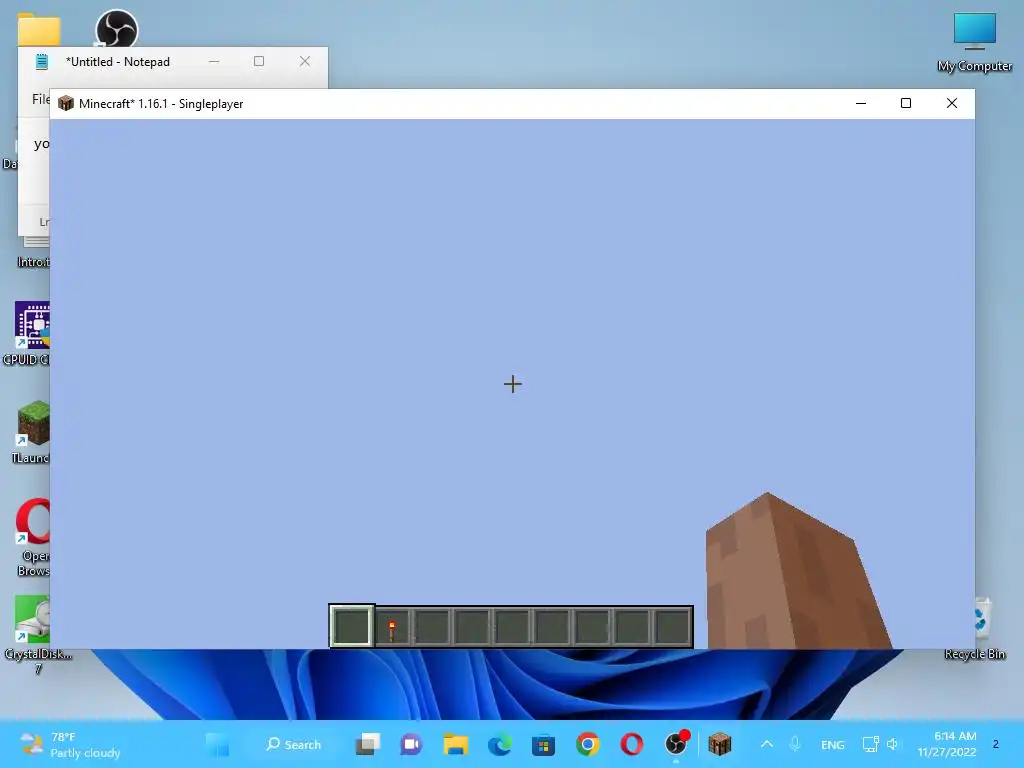Image resolution: width=1024 pixels, height=768 pixels.
Task: Open the Chat app in taskbar
Action: click(411, 744)
